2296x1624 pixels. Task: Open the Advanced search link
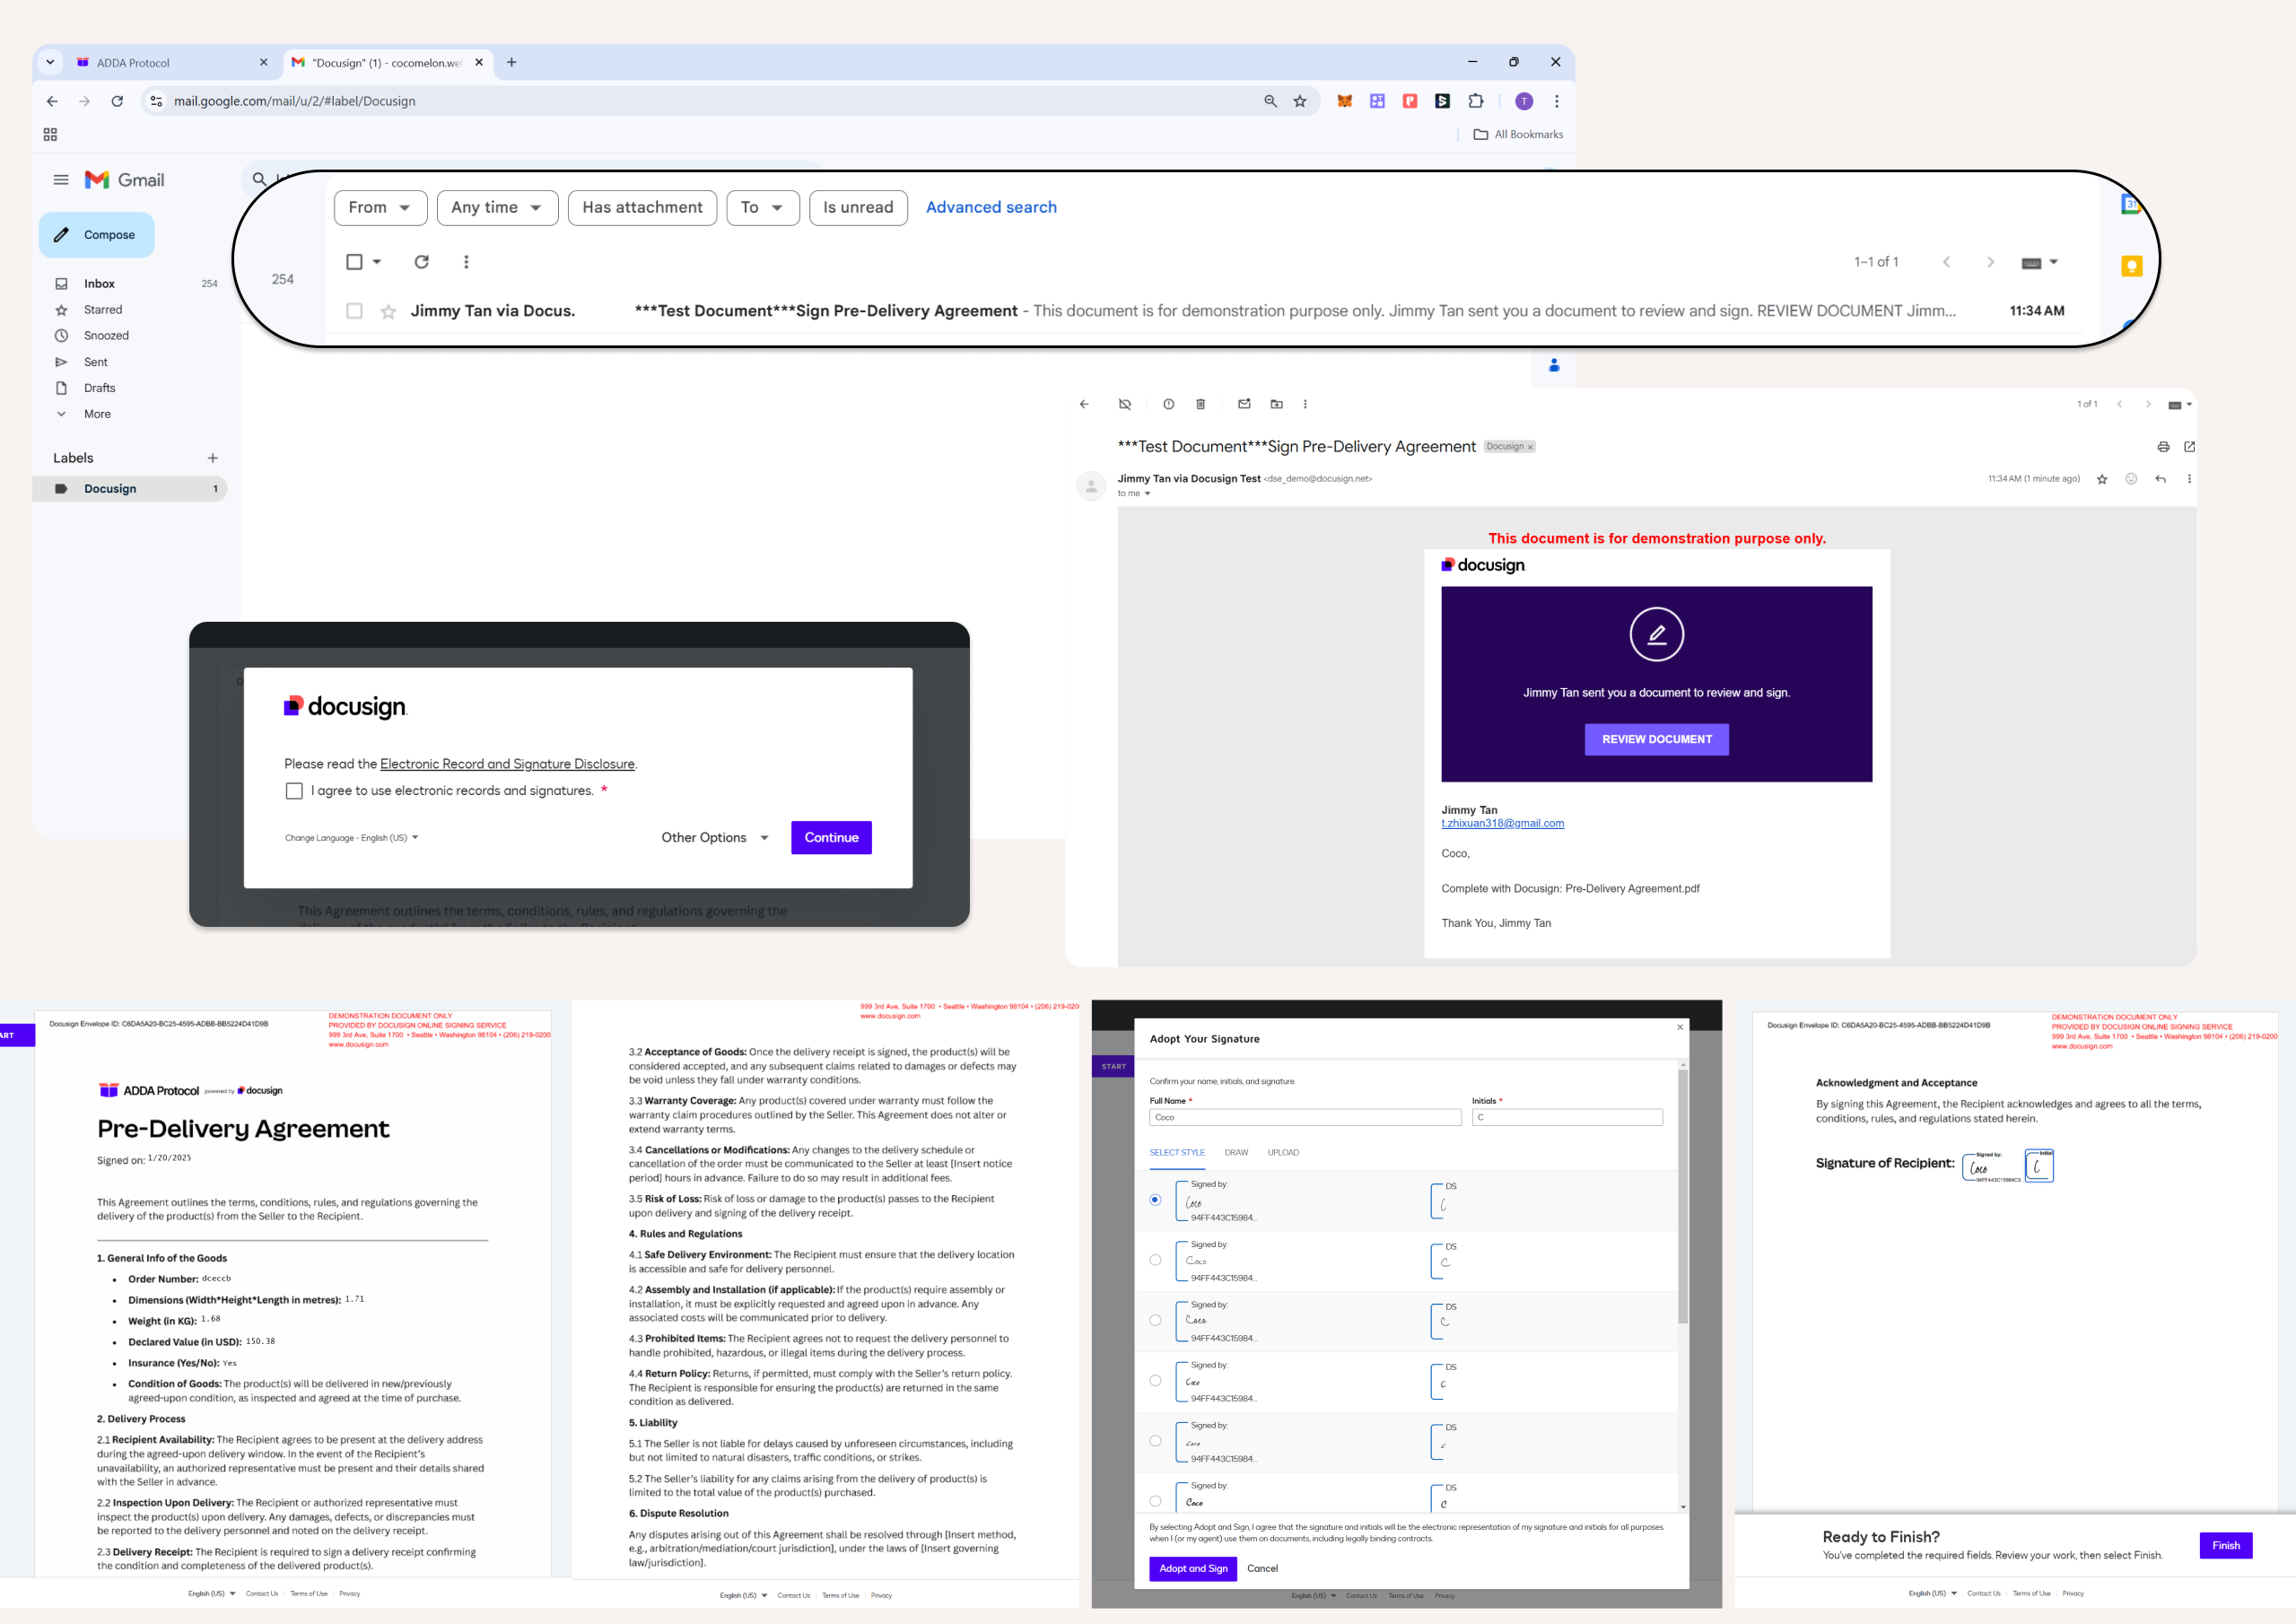tap(990, 208)
